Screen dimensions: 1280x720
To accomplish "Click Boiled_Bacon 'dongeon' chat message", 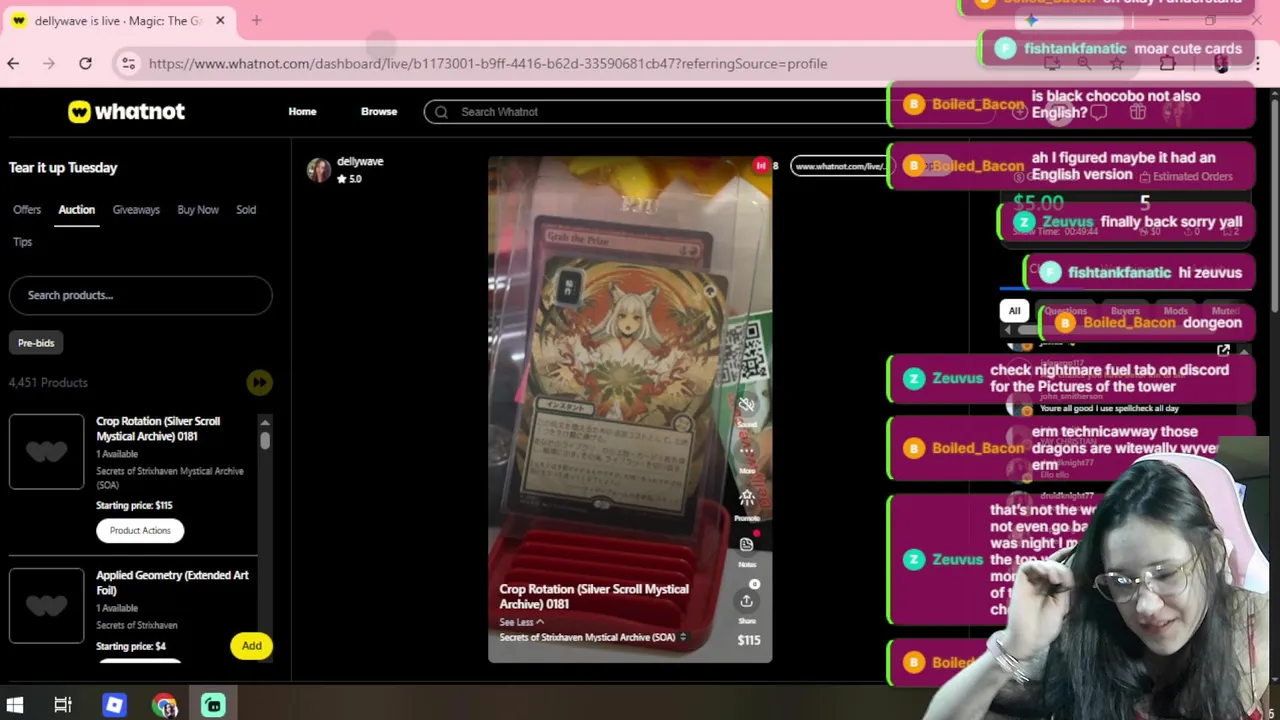I will pyautogui.click(x=1148, y=322).
